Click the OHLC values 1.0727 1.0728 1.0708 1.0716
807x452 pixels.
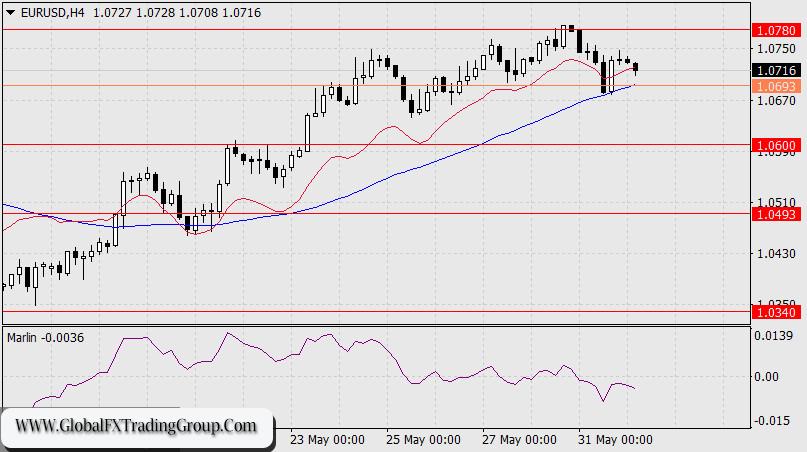click(177, 13)
